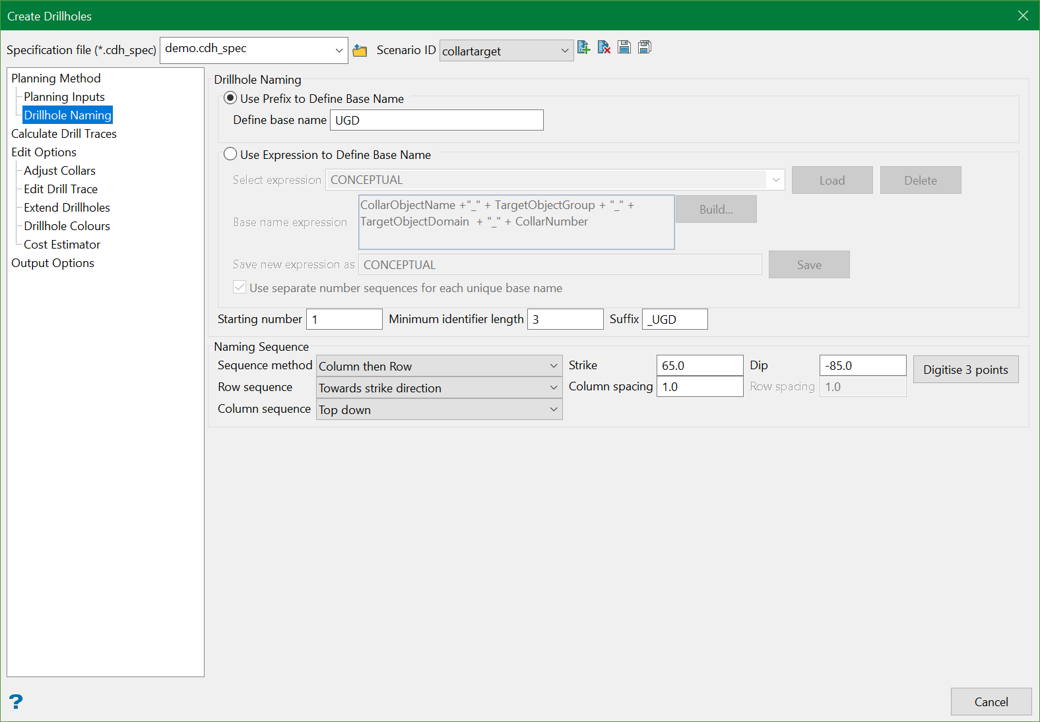
Task: Click the add new scenario icon
Action: [x=584, y=48]
